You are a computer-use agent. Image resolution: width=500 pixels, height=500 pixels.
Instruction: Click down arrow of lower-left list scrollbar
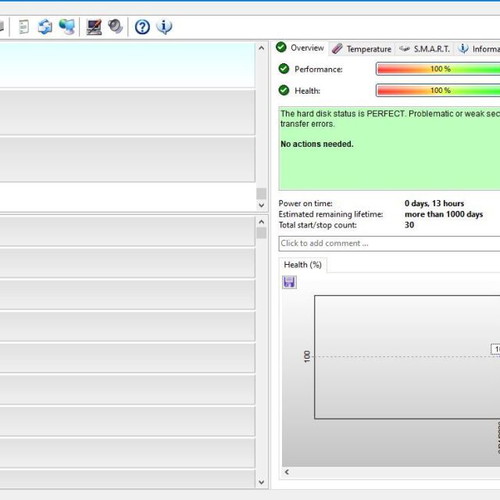[x=262, y=482]
